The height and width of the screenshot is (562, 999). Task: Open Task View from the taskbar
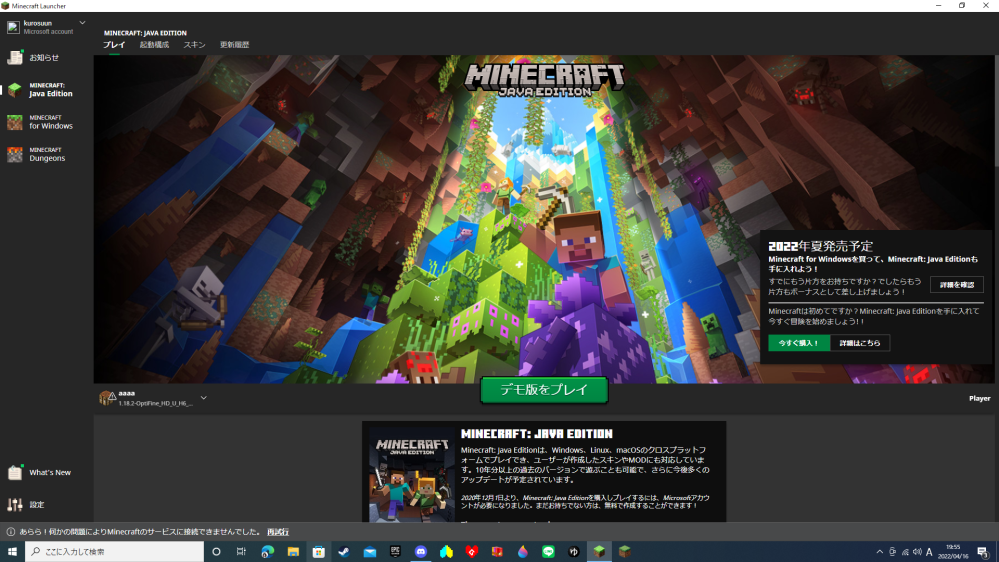(241, 551)
